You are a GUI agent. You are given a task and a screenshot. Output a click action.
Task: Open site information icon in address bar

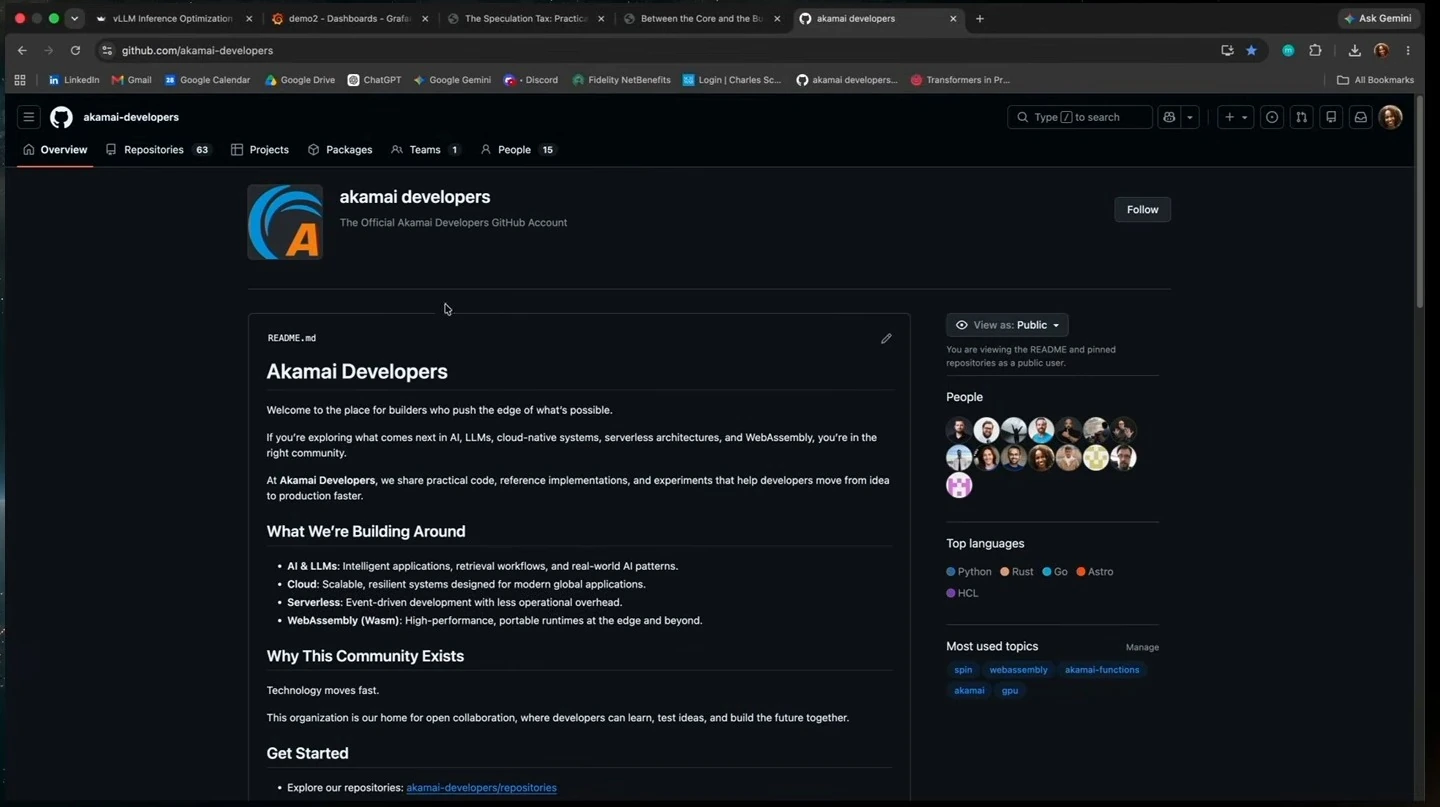point(107,50)
